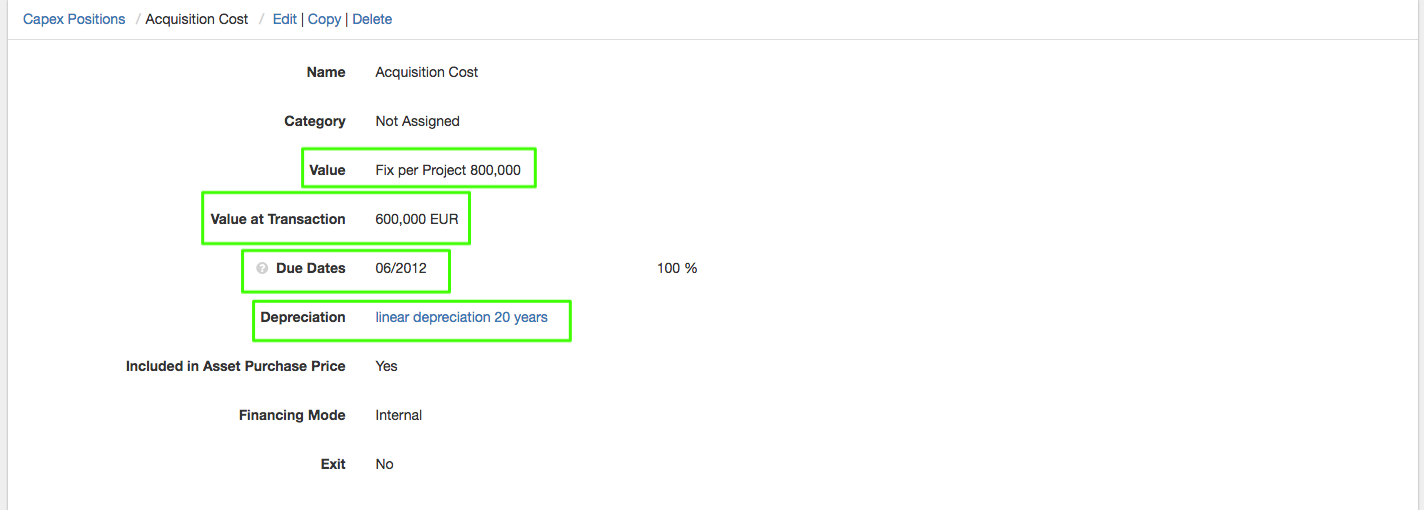Click the Yes value for Asset Purchase Price

click(386, 366)
